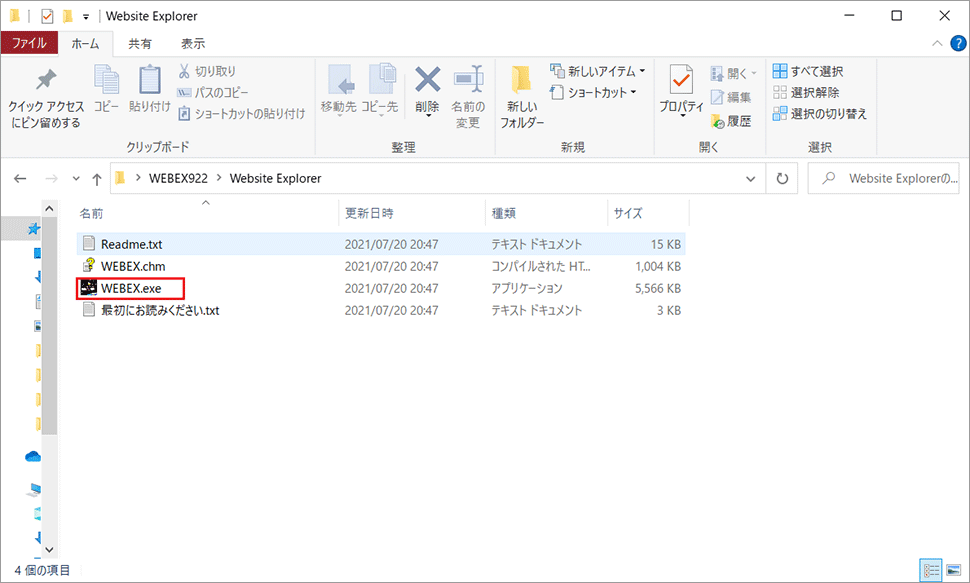Viewport: 970px width, 583px height.
Task: Click the 1,004 KB size value
Action: click(658, 267)
